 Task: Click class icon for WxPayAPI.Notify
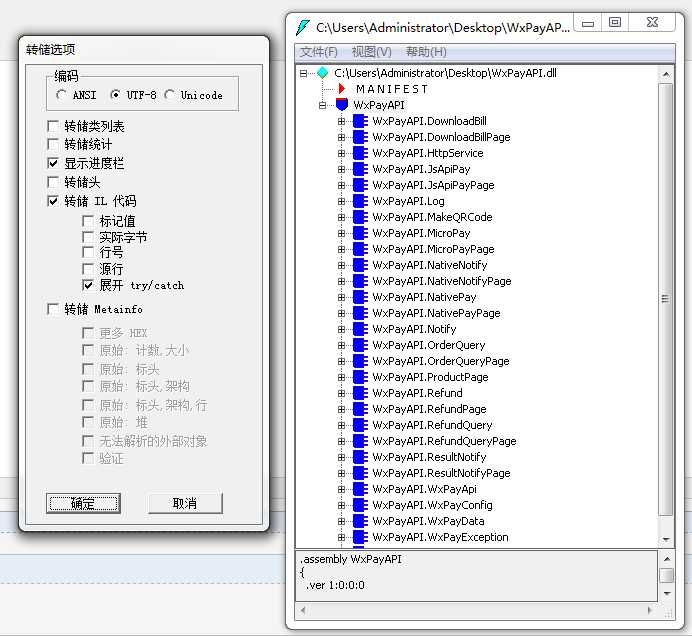click(x=360, y=329)
